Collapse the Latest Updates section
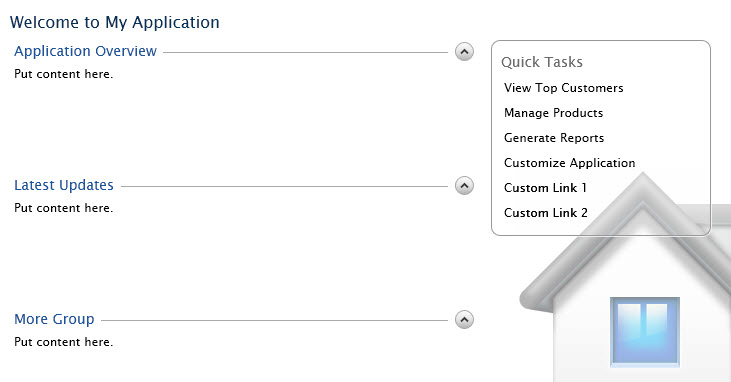This screenshot has width=731, height=382. click(x=464, y=186)
